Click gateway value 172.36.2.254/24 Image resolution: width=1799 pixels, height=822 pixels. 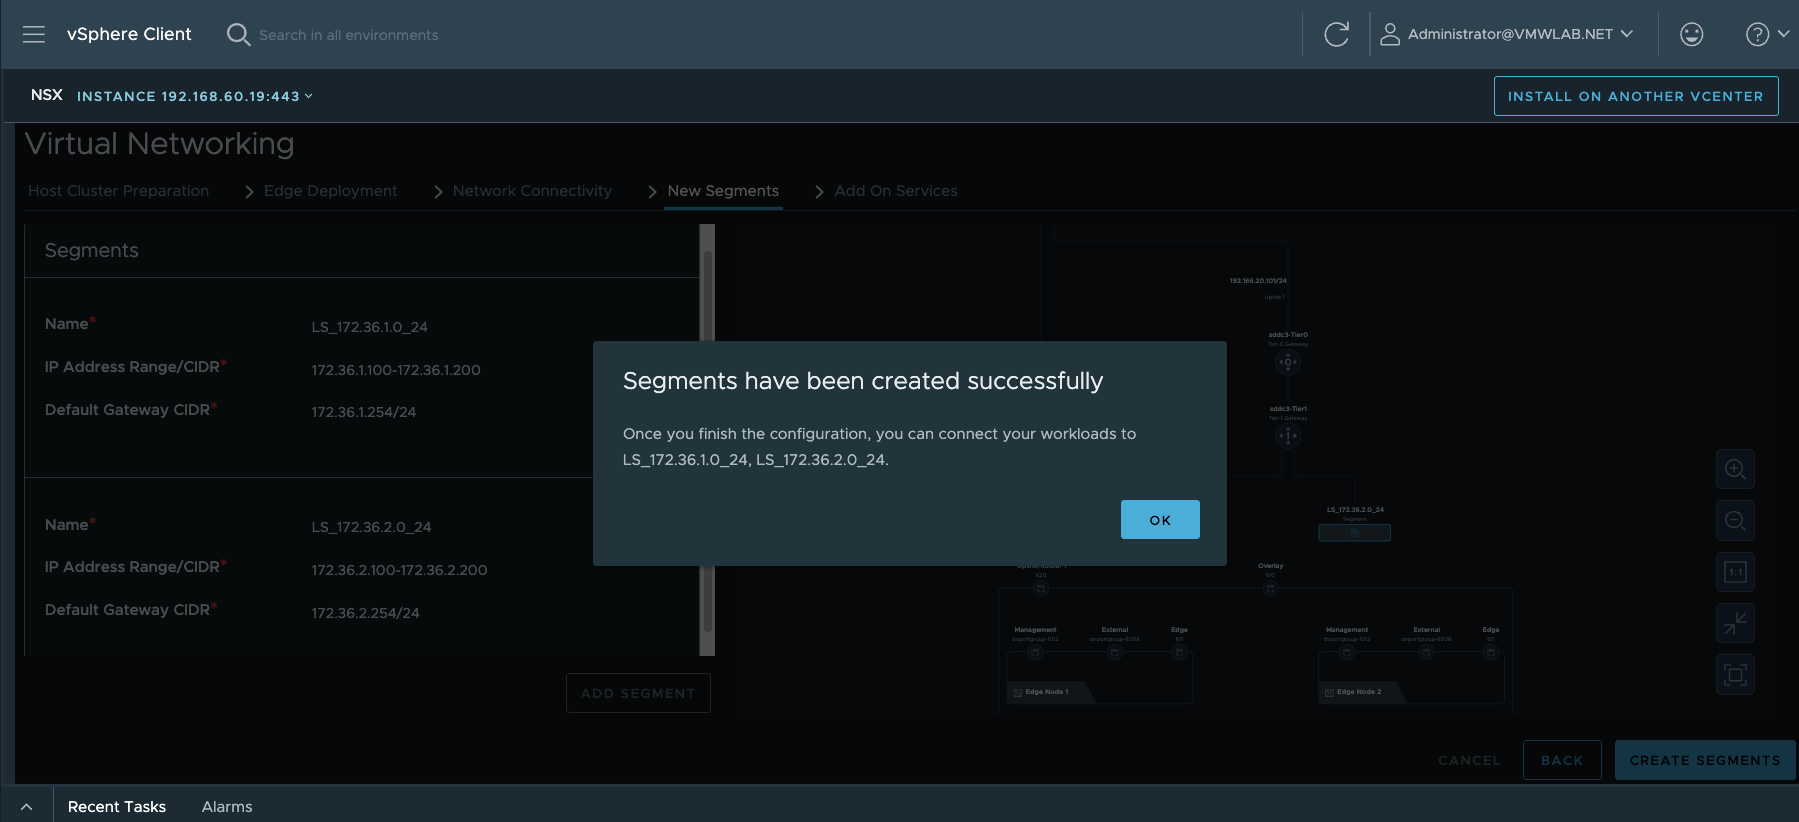[x=366, y=613]
